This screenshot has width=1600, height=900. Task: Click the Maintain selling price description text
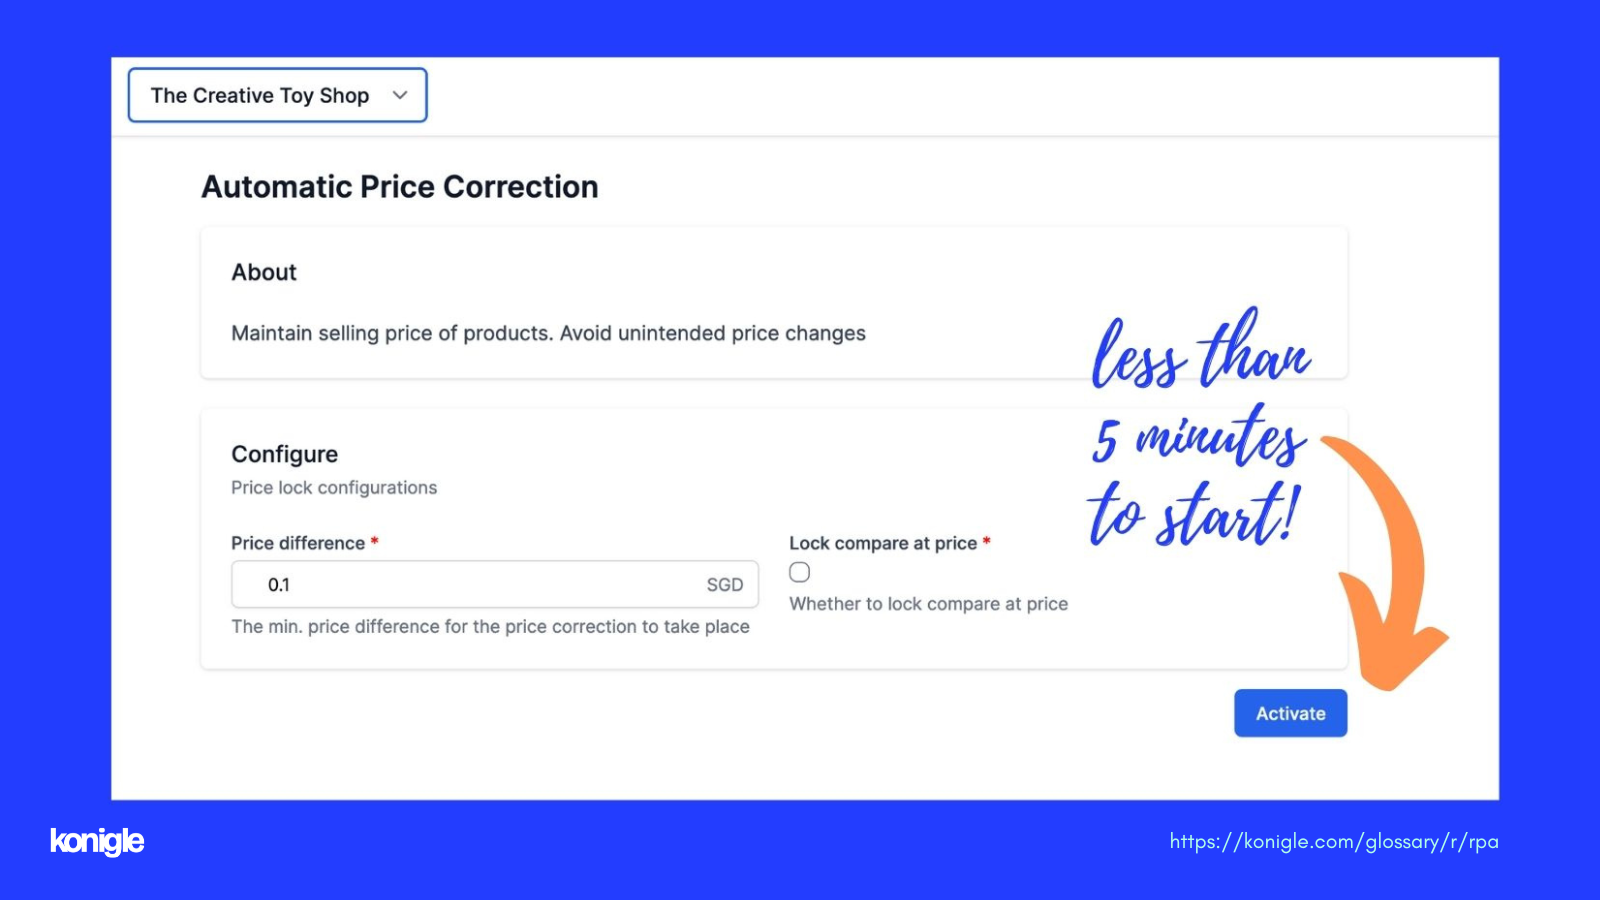[x=548, y=333]
